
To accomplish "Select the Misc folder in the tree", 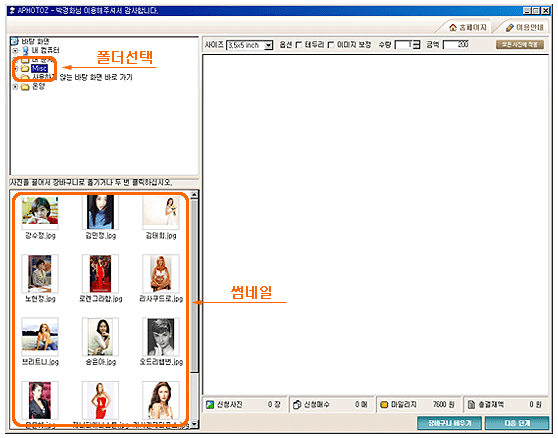I will [x=39, y=68].
